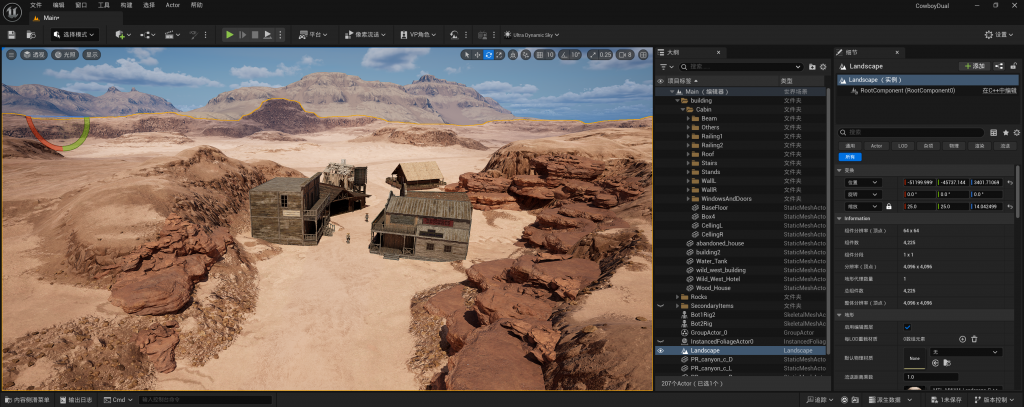The height and width of the screenshot is (407, 1024).
Task: Uncheck the enable edit layers checkbox
Action: 907,327
